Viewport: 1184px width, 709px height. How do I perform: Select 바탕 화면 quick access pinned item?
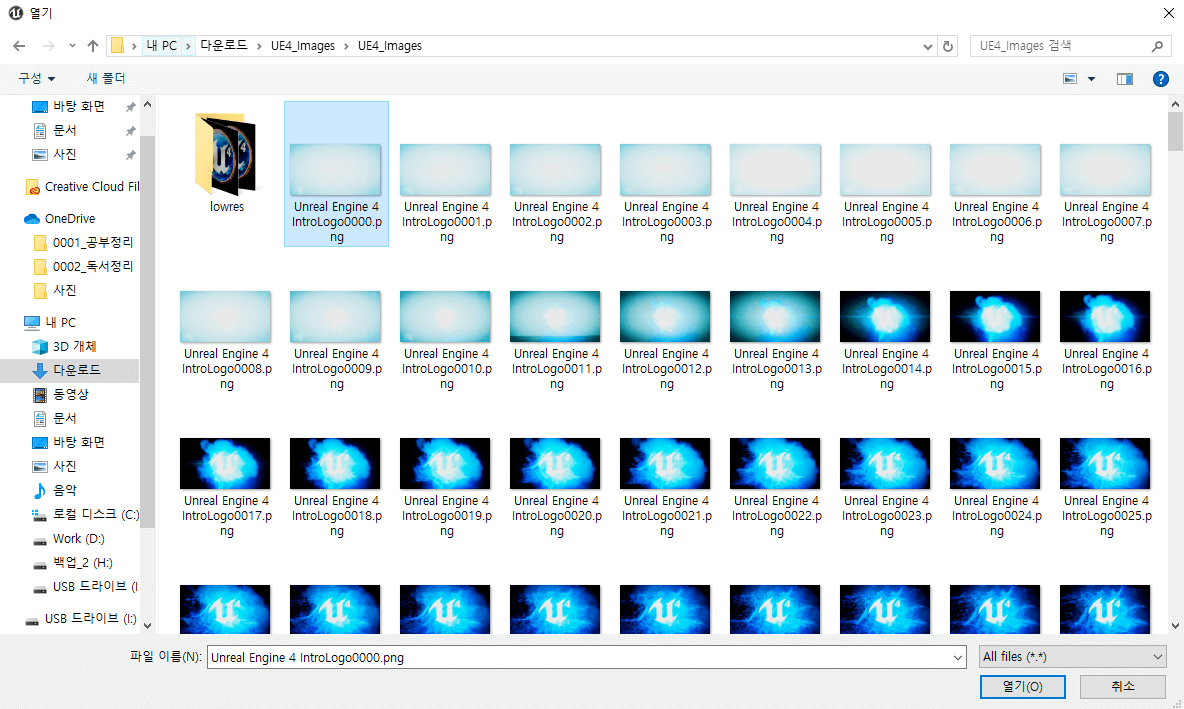(x=79, y=106)
